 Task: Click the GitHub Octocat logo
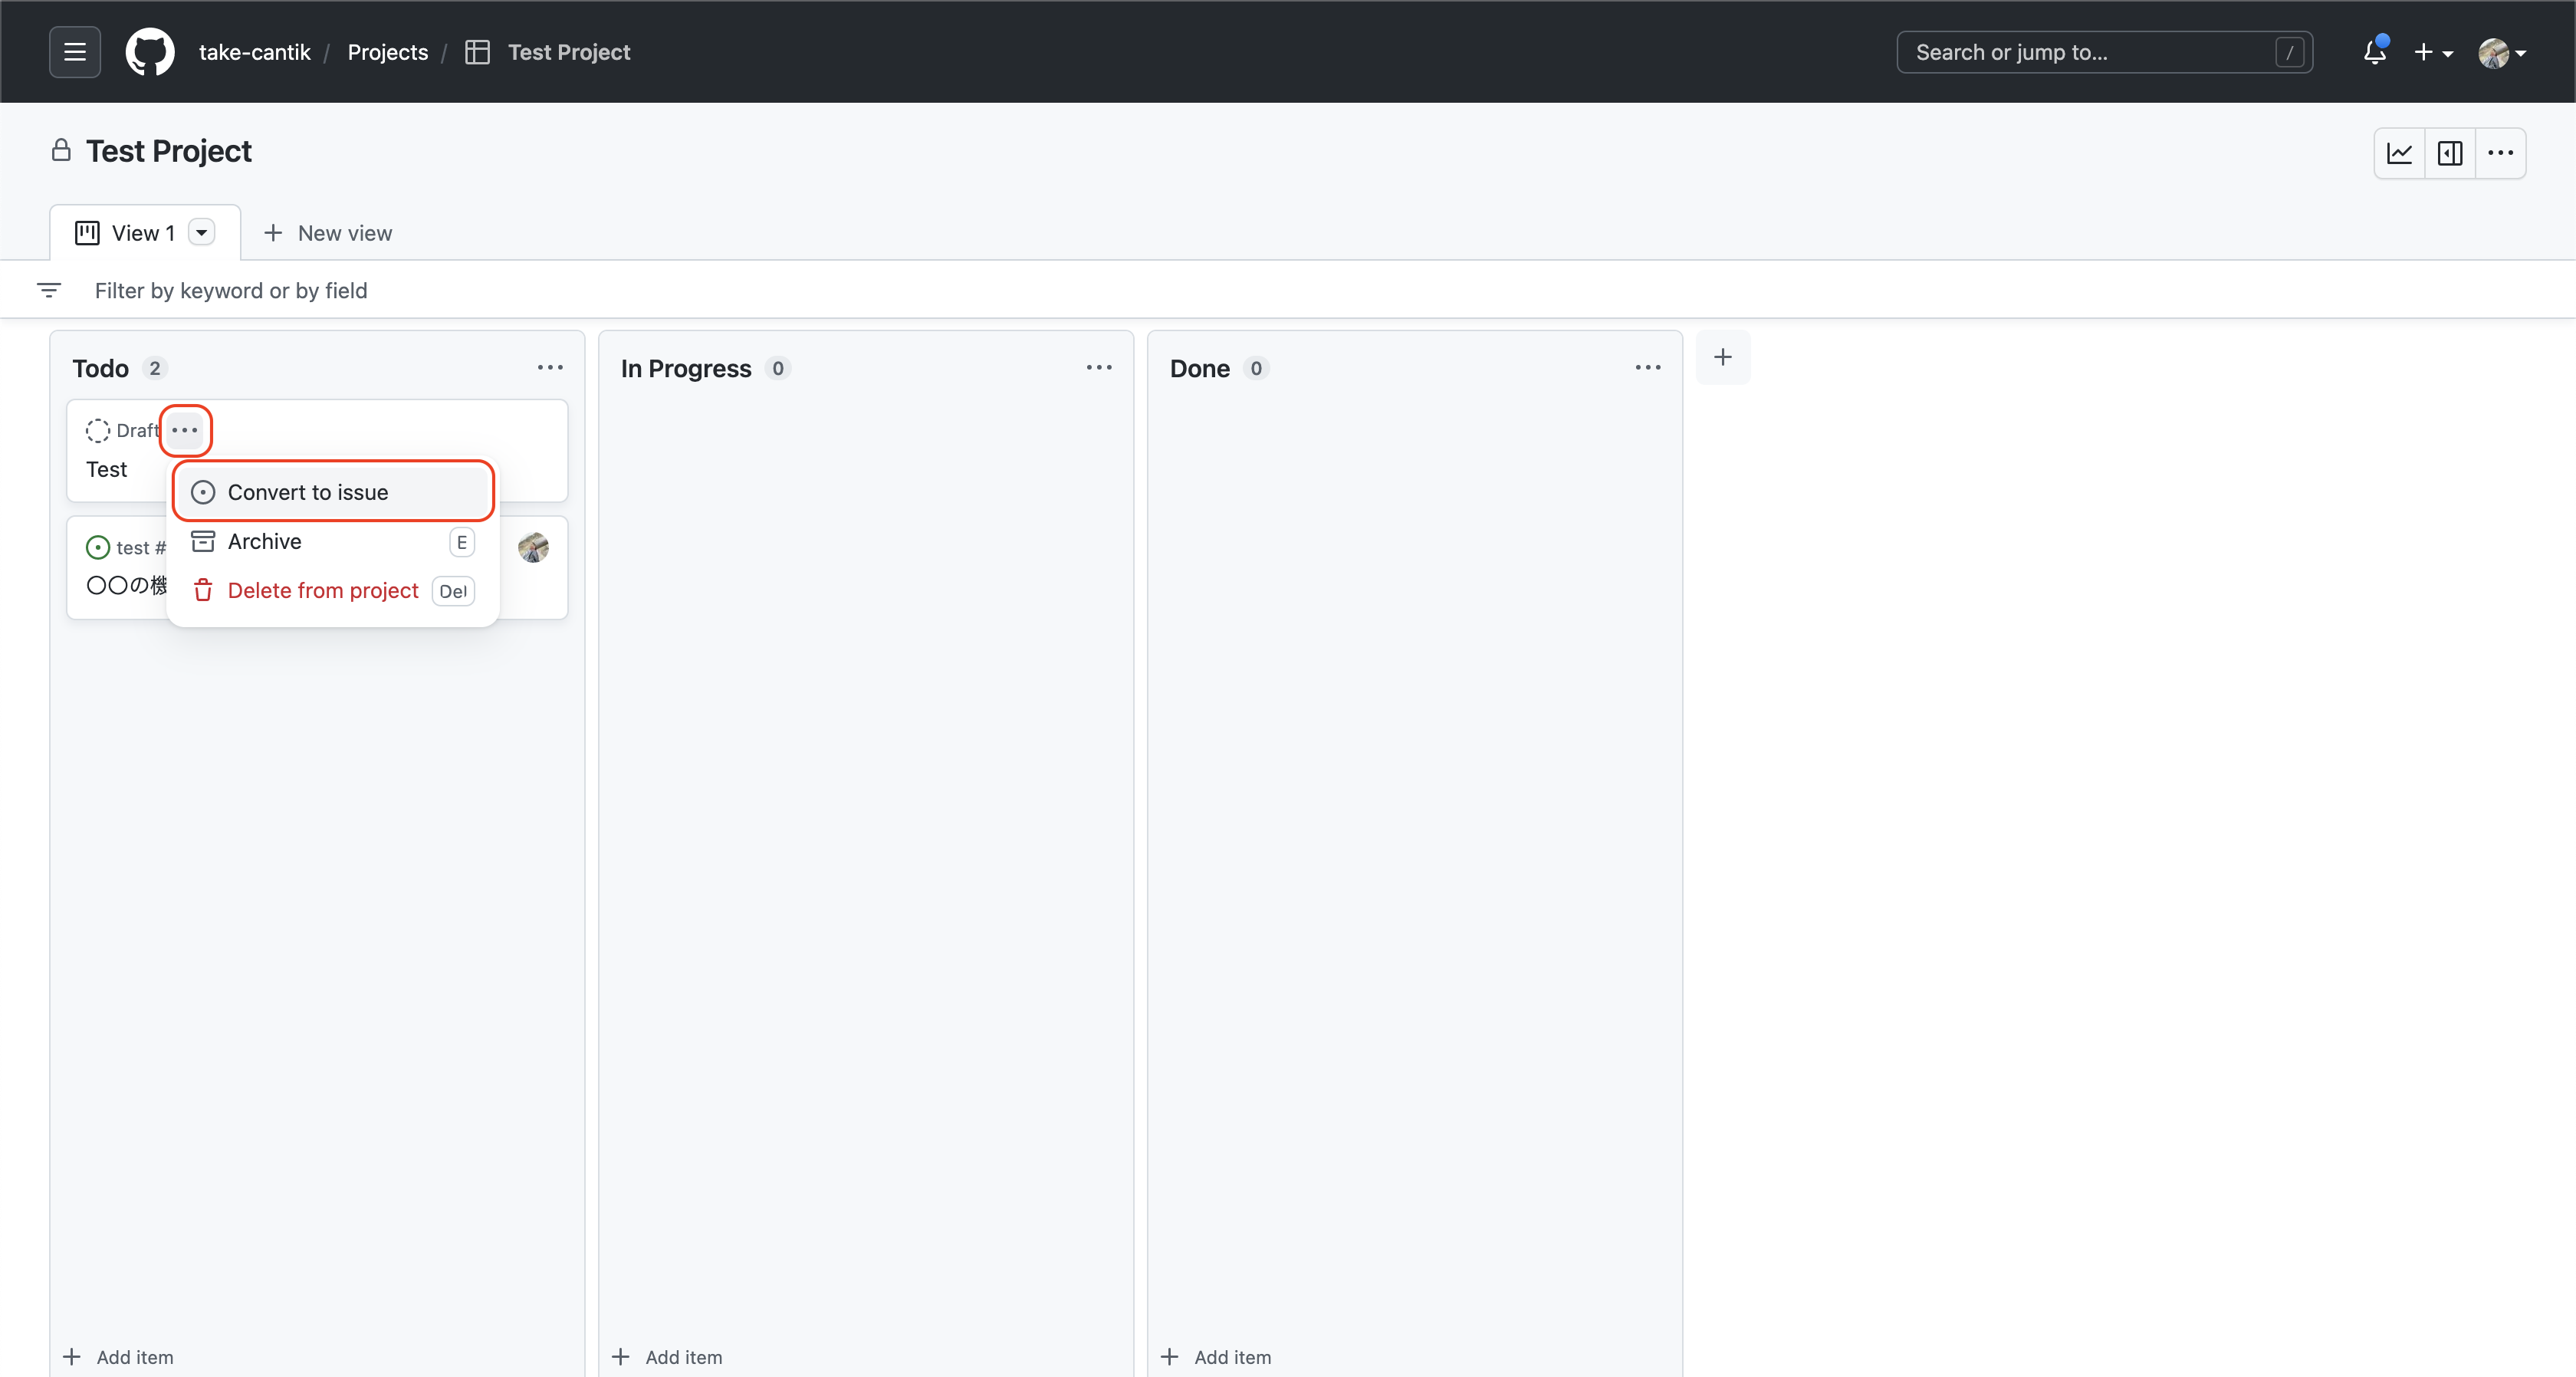pyautogui.click(x=150, y=52)
